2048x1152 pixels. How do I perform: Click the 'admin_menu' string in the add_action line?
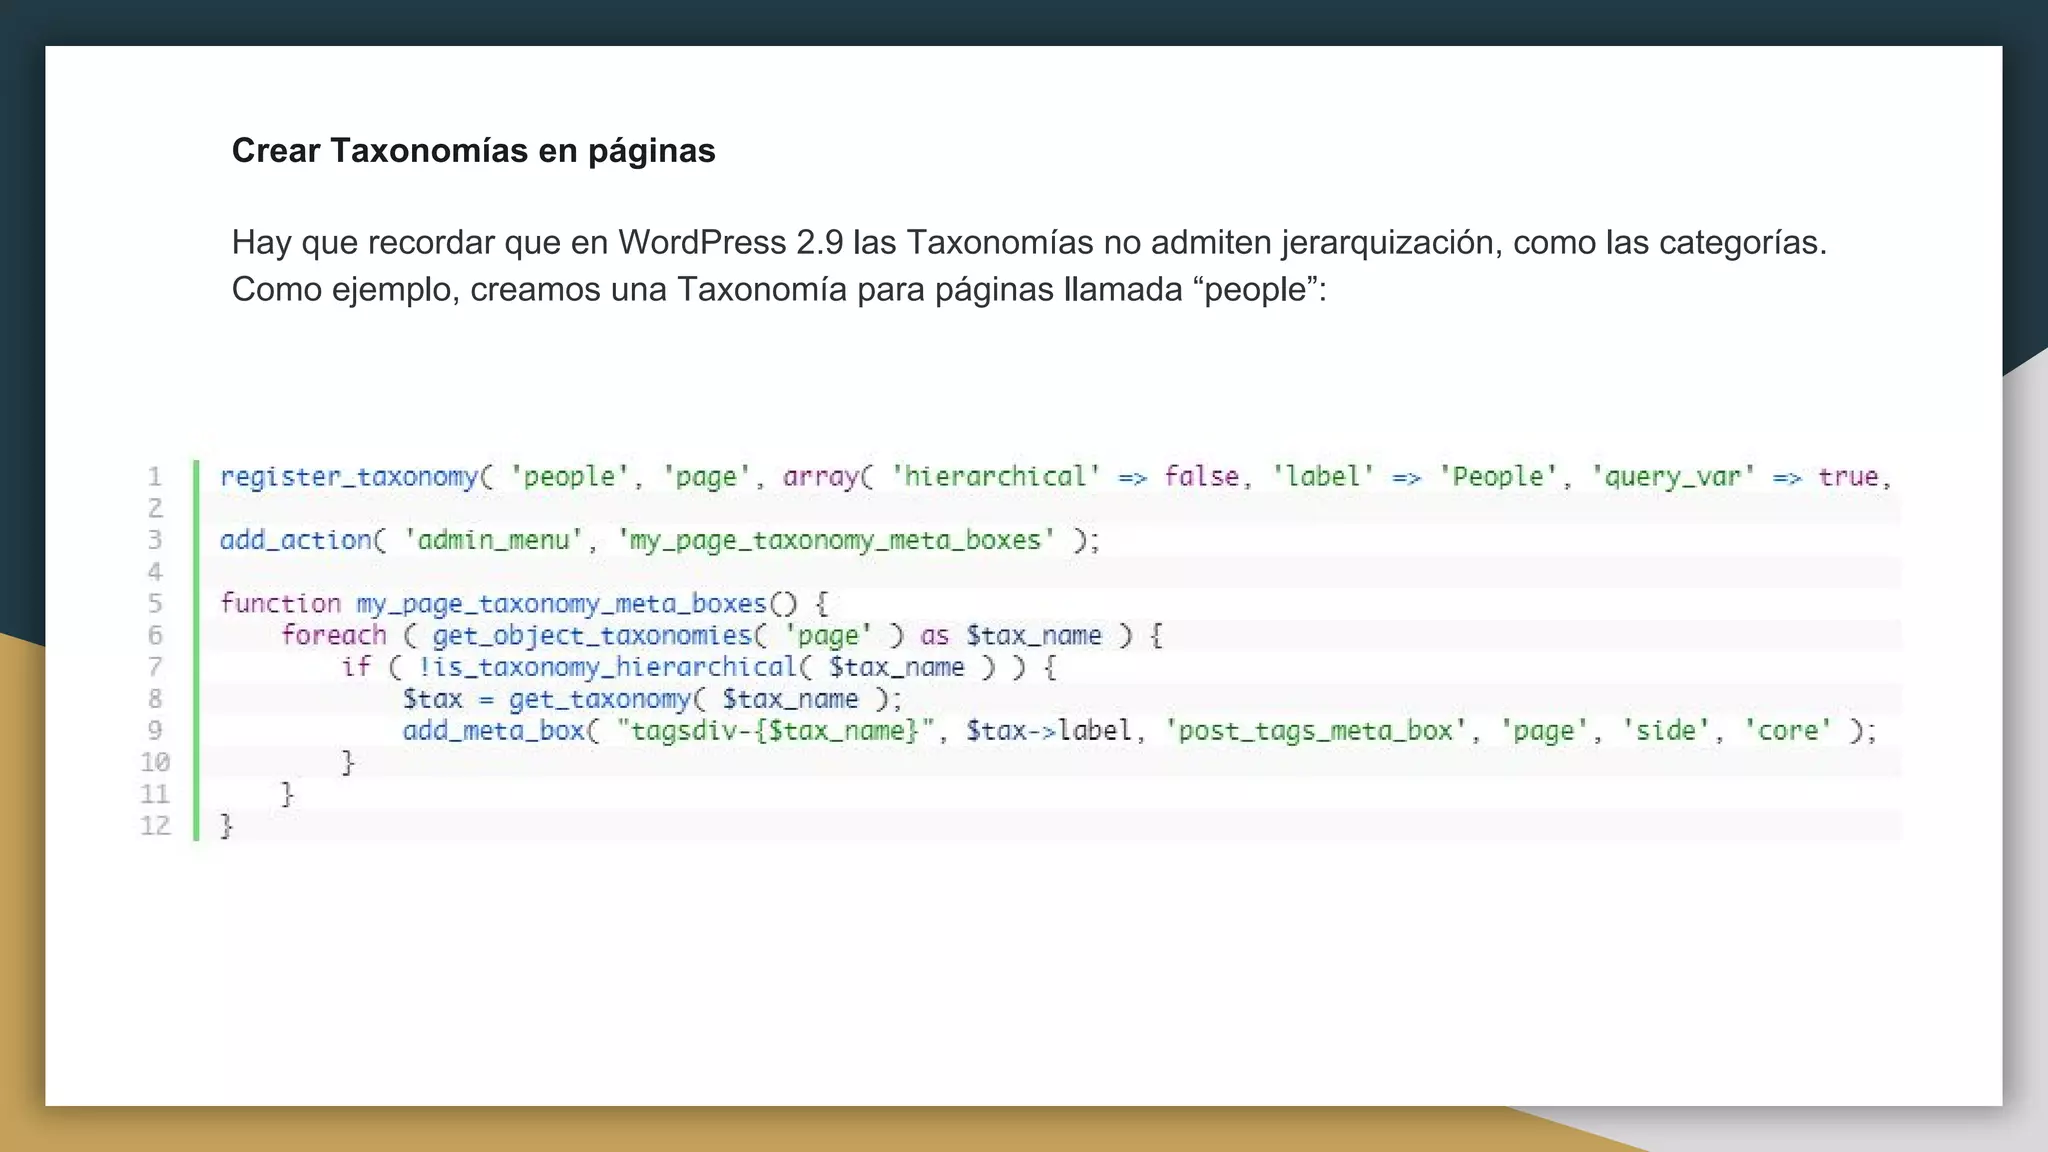(x=494, y=541)
